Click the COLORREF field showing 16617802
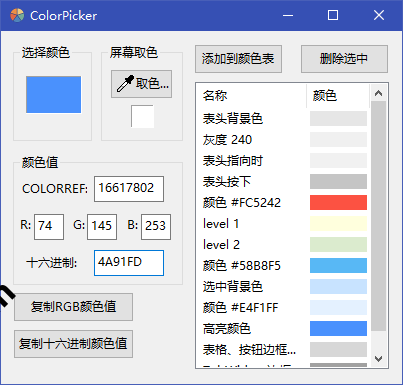This screenshot has height=385, width=403. pyautogui.click(x=129, y=189)
